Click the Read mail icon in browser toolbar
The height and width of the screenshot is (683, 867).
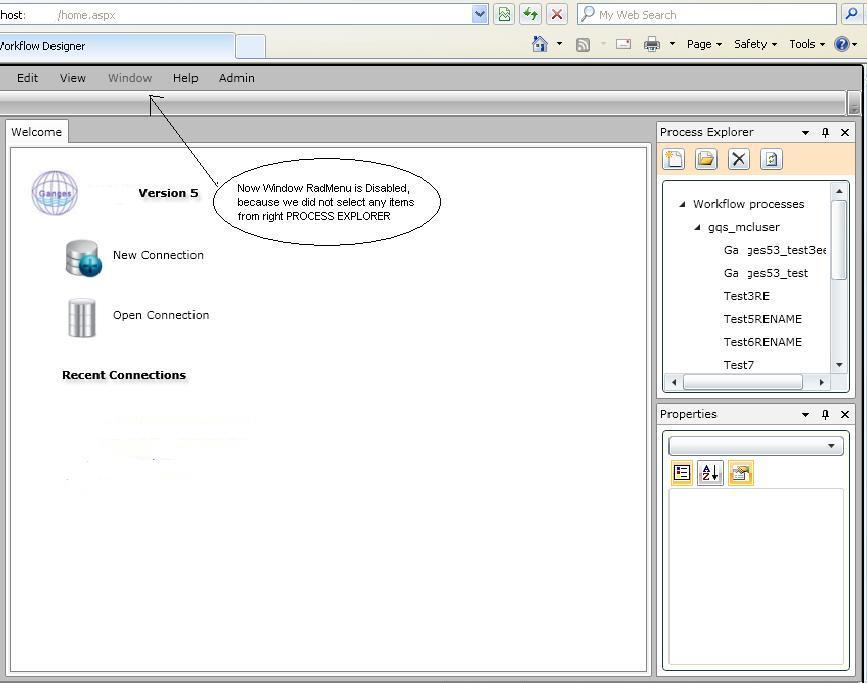point(623,44)
